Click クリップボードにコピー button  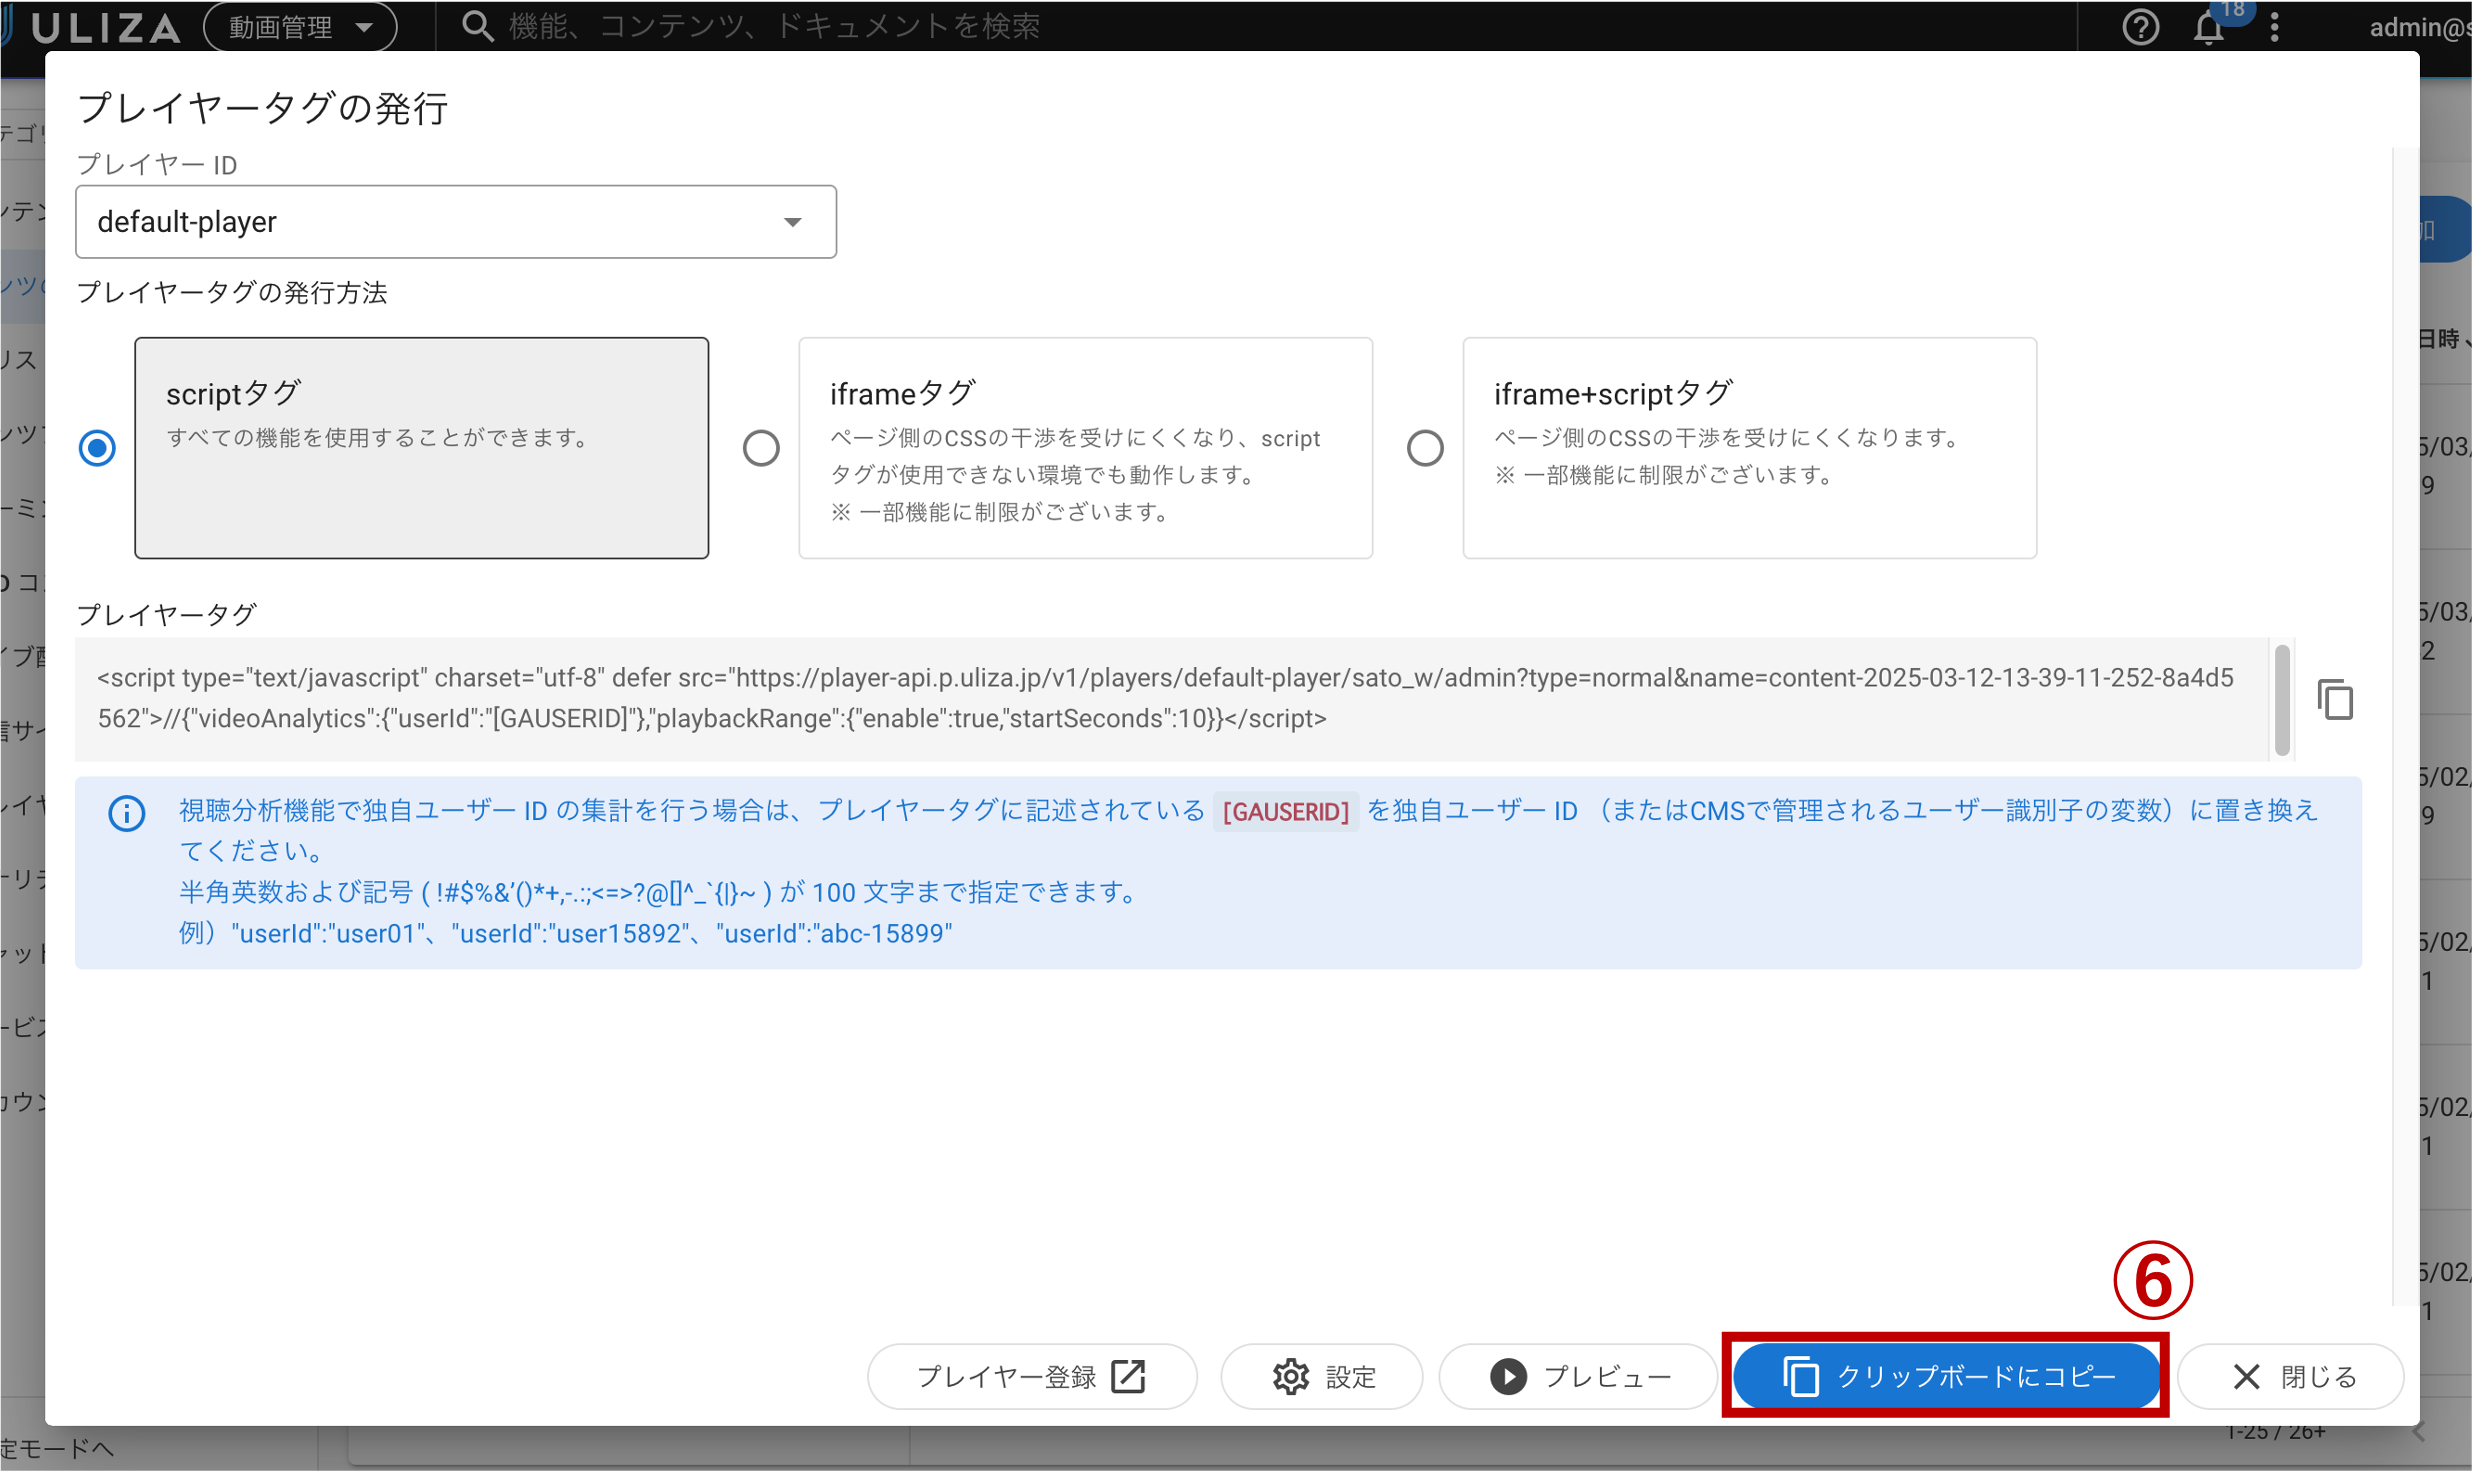1945,1377
